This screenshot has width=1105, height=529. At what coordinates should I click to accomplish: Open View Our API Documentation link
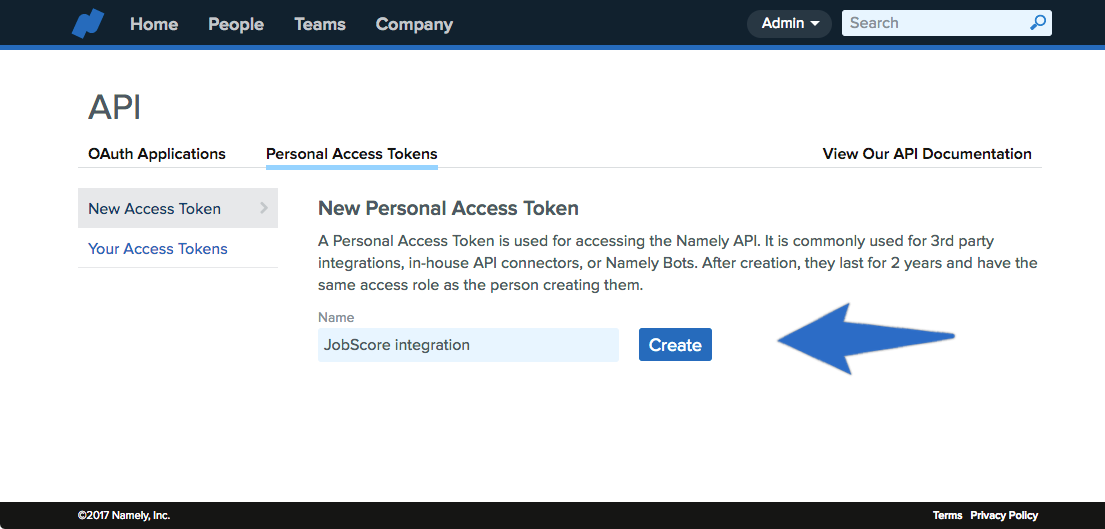(x=927, y=154)
